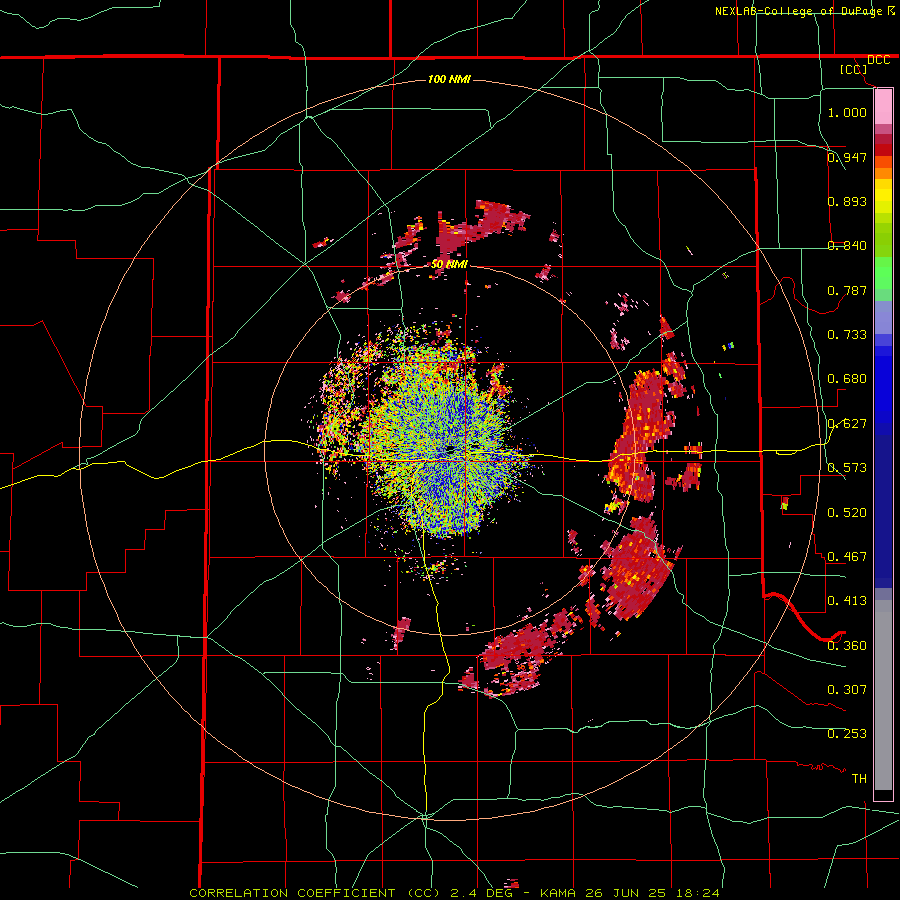Image resolution: width=900 pixels, height=900 pixels.
Task: Click the 0.360 scale value
Action: 847,646
